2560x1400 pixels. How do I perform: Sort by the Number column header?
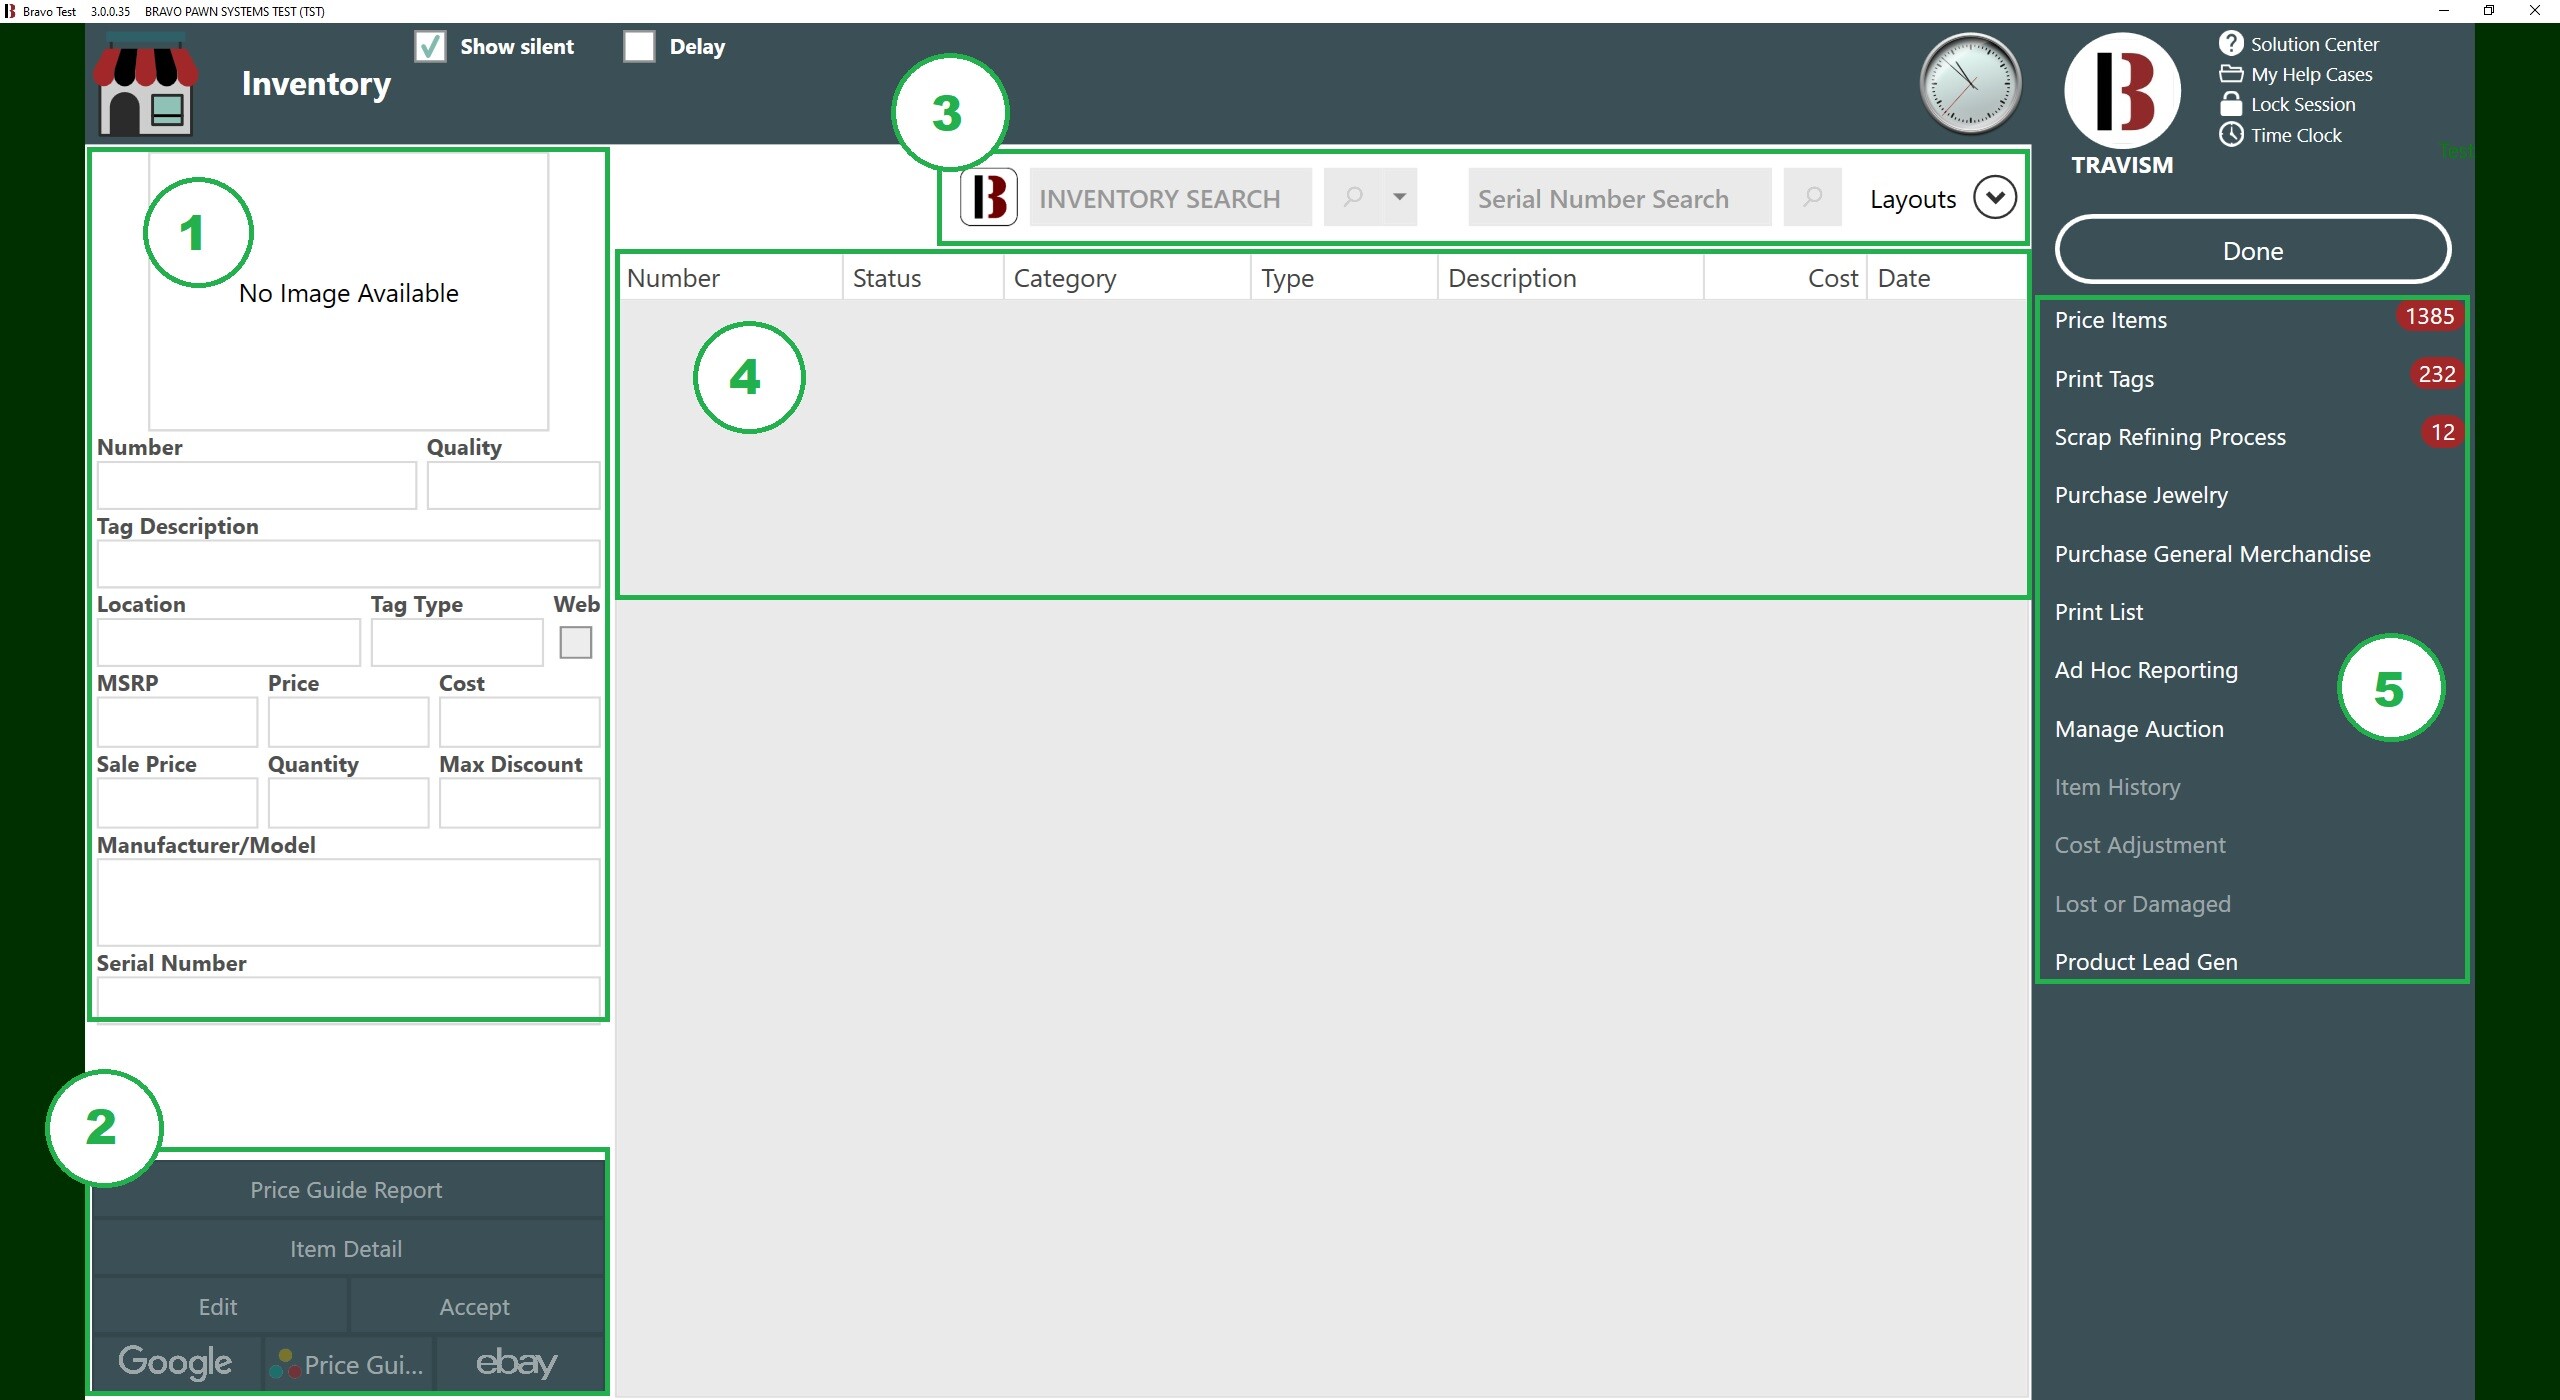pyautogui.click(x=732, y=278)
